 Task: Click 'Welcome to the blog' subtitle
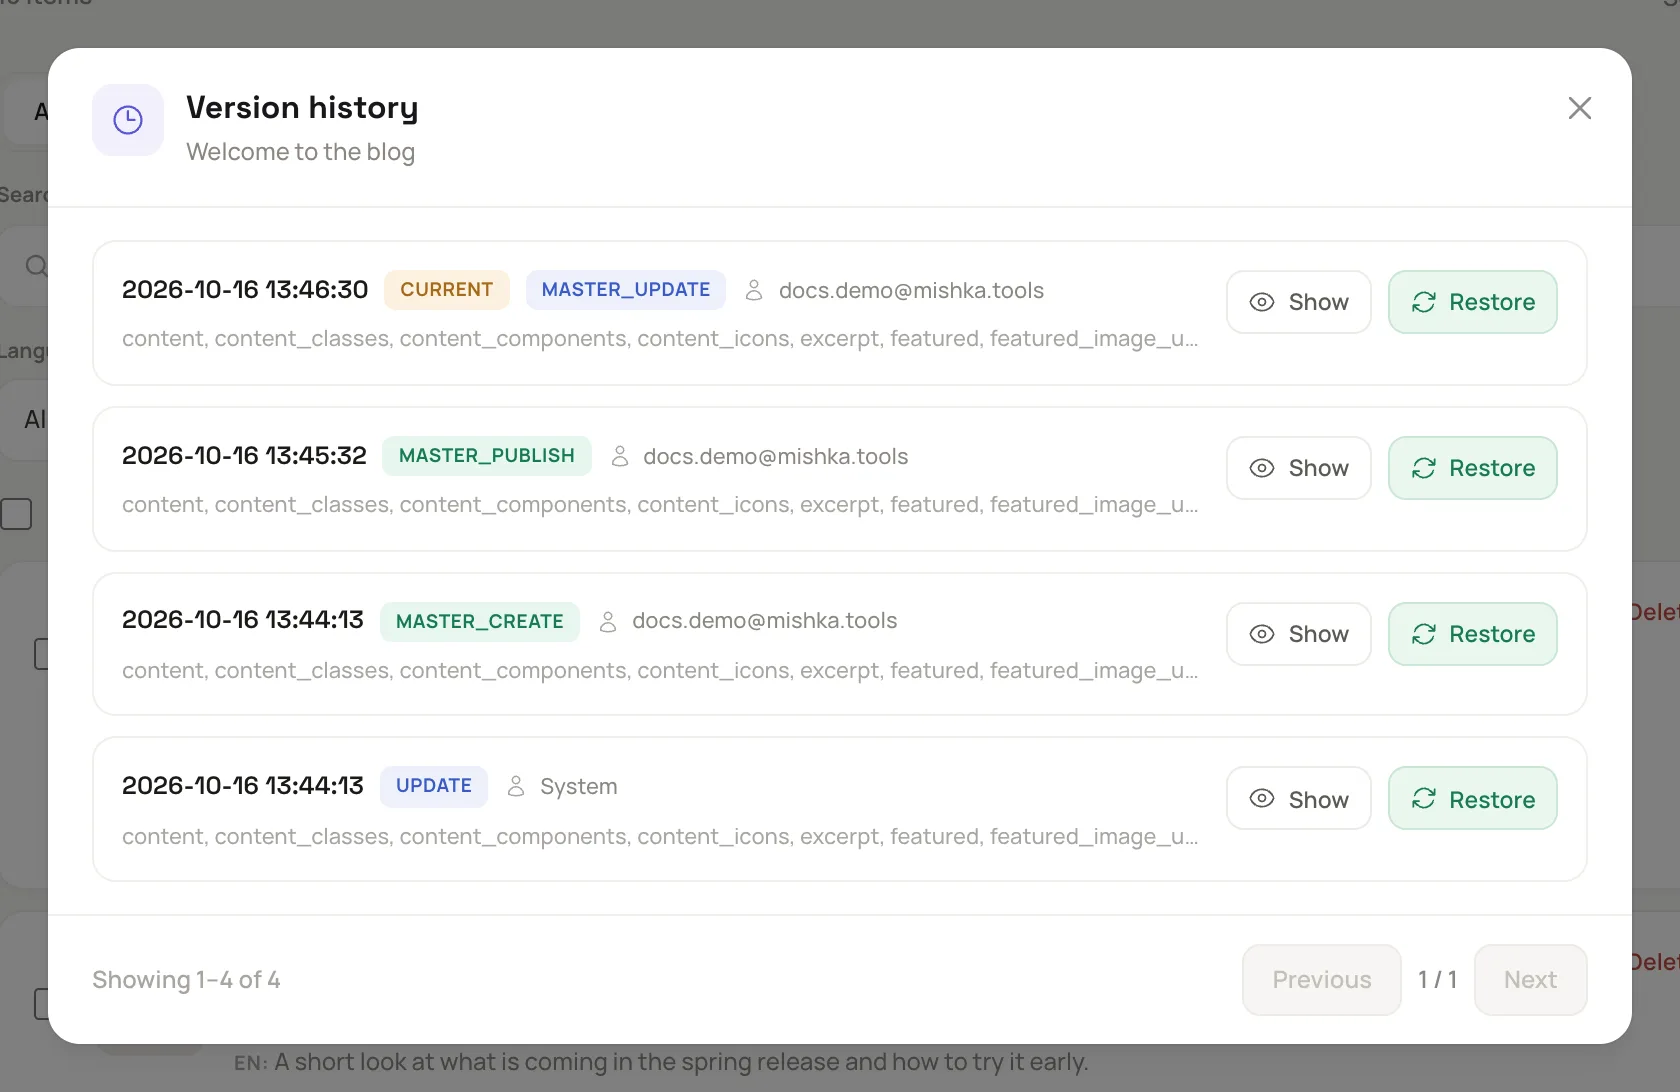[301, 152]
